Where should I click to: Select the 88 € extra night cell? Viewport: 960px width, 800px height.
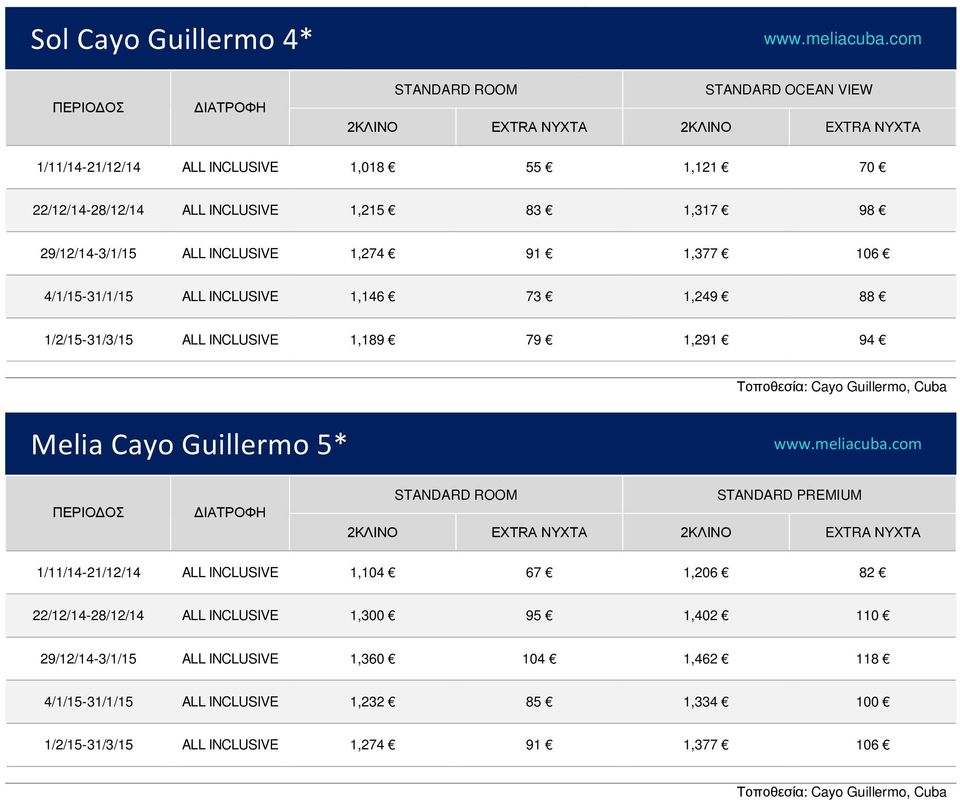[x=872, y=296]
